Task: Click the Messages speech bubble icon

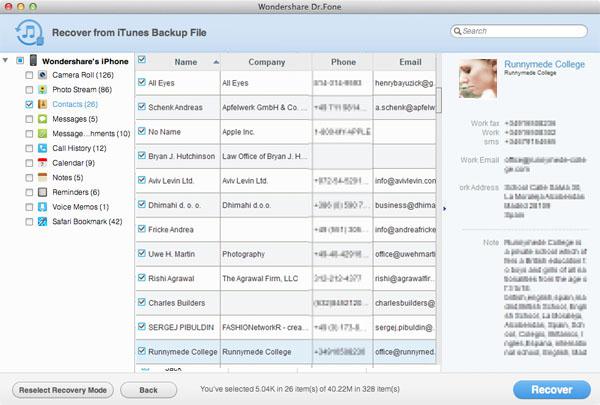Action: point(42,119)
